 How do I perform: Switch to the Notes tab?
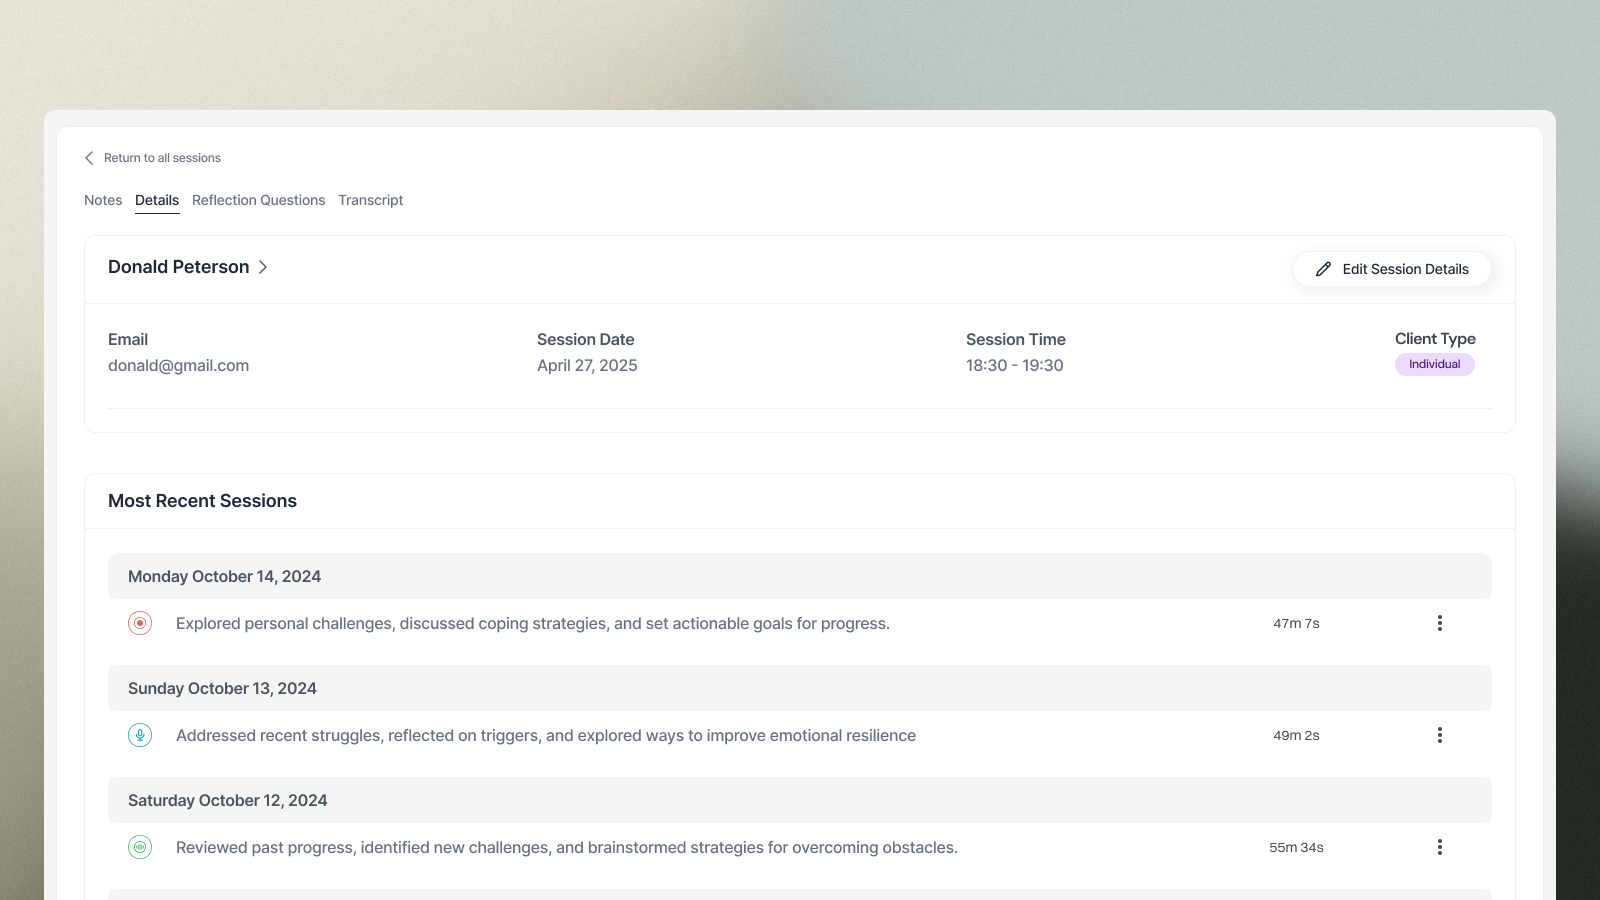(102, 200)
